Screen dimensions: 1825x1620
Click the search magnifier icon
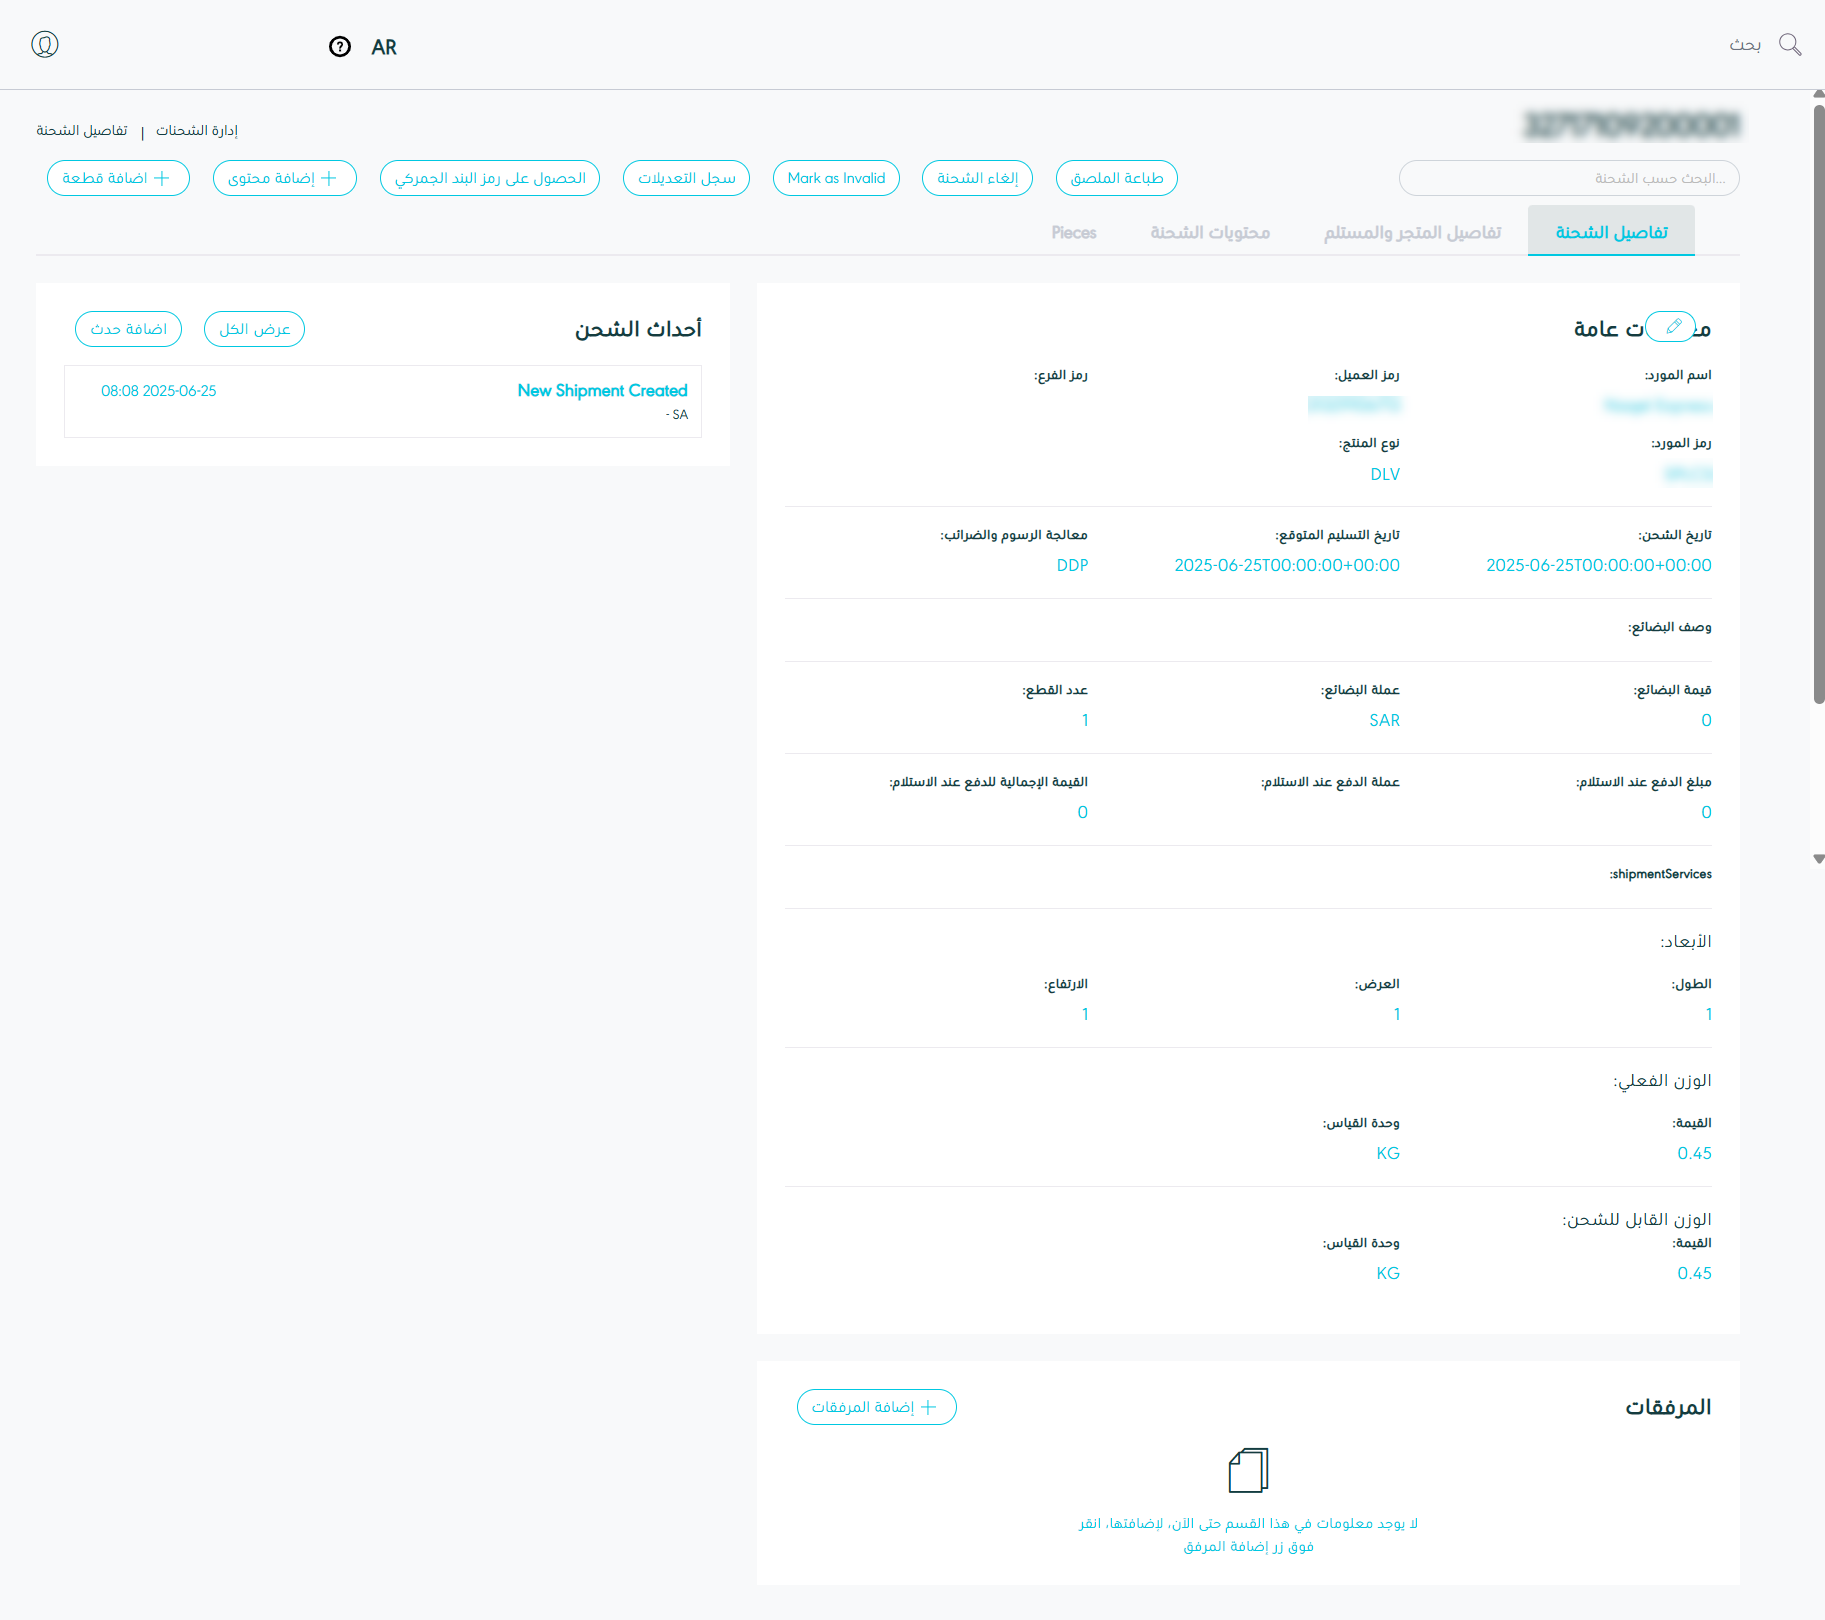(1790, 45)
